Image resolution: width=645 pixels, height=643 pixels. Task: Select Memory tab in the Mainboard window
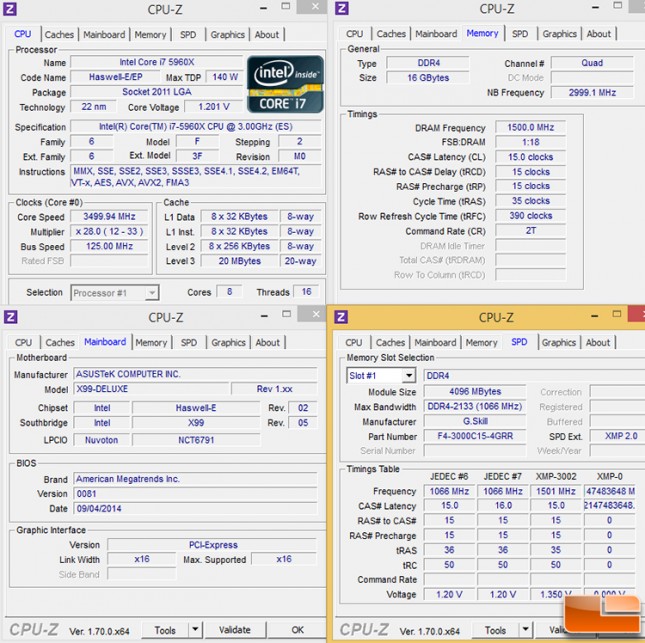pyautogui.click(x=151, y=342)
